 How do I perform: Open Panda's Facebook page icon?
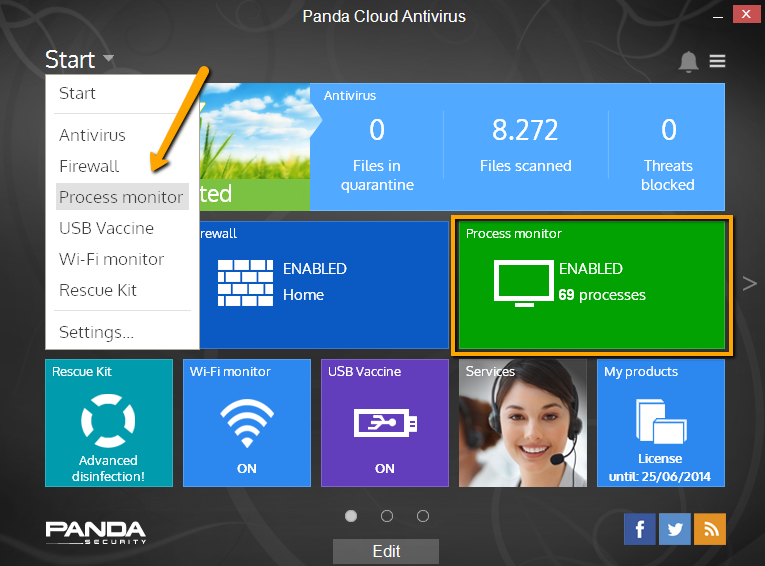[640, 529]
